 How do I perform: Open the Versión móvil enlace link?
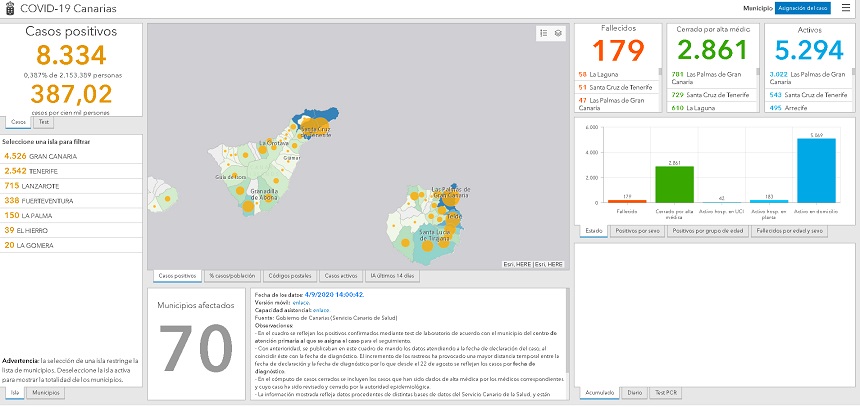coord(299,303)
